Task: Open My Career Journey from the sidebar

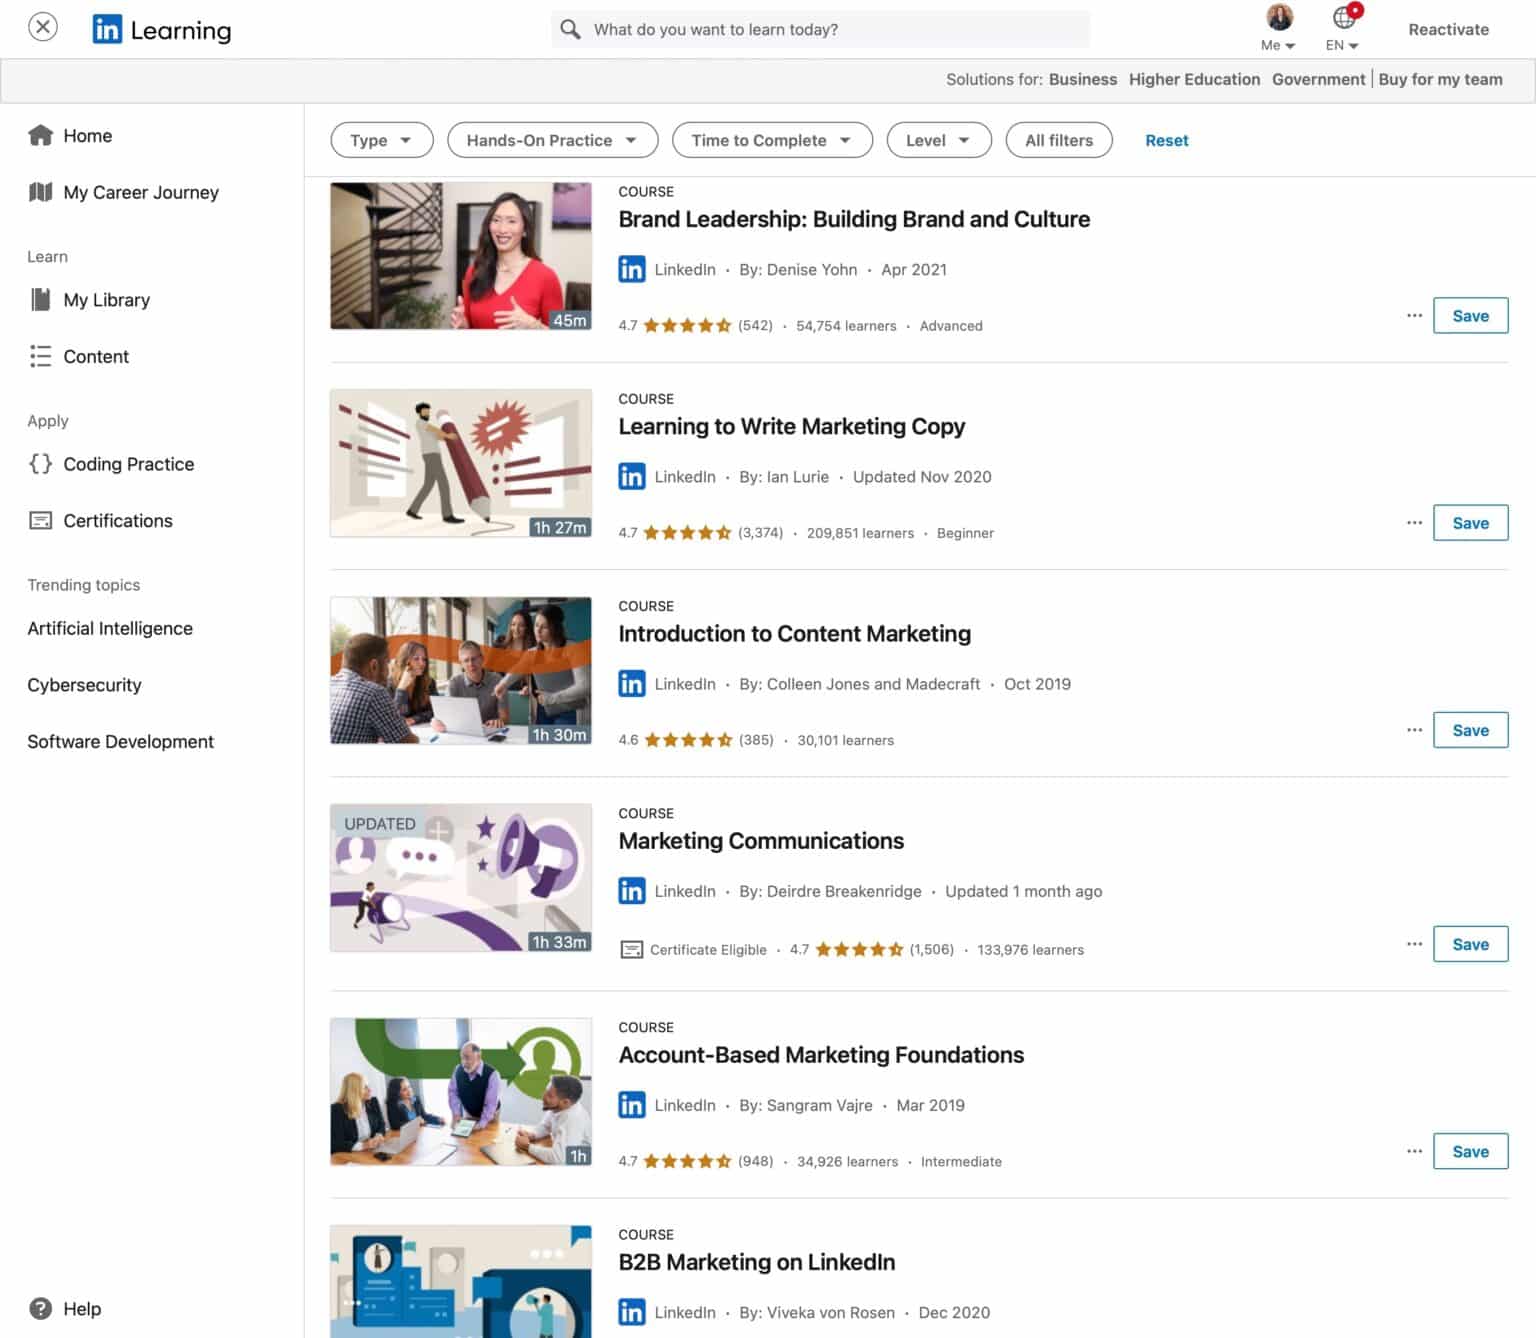Action: tap(140, 192)
